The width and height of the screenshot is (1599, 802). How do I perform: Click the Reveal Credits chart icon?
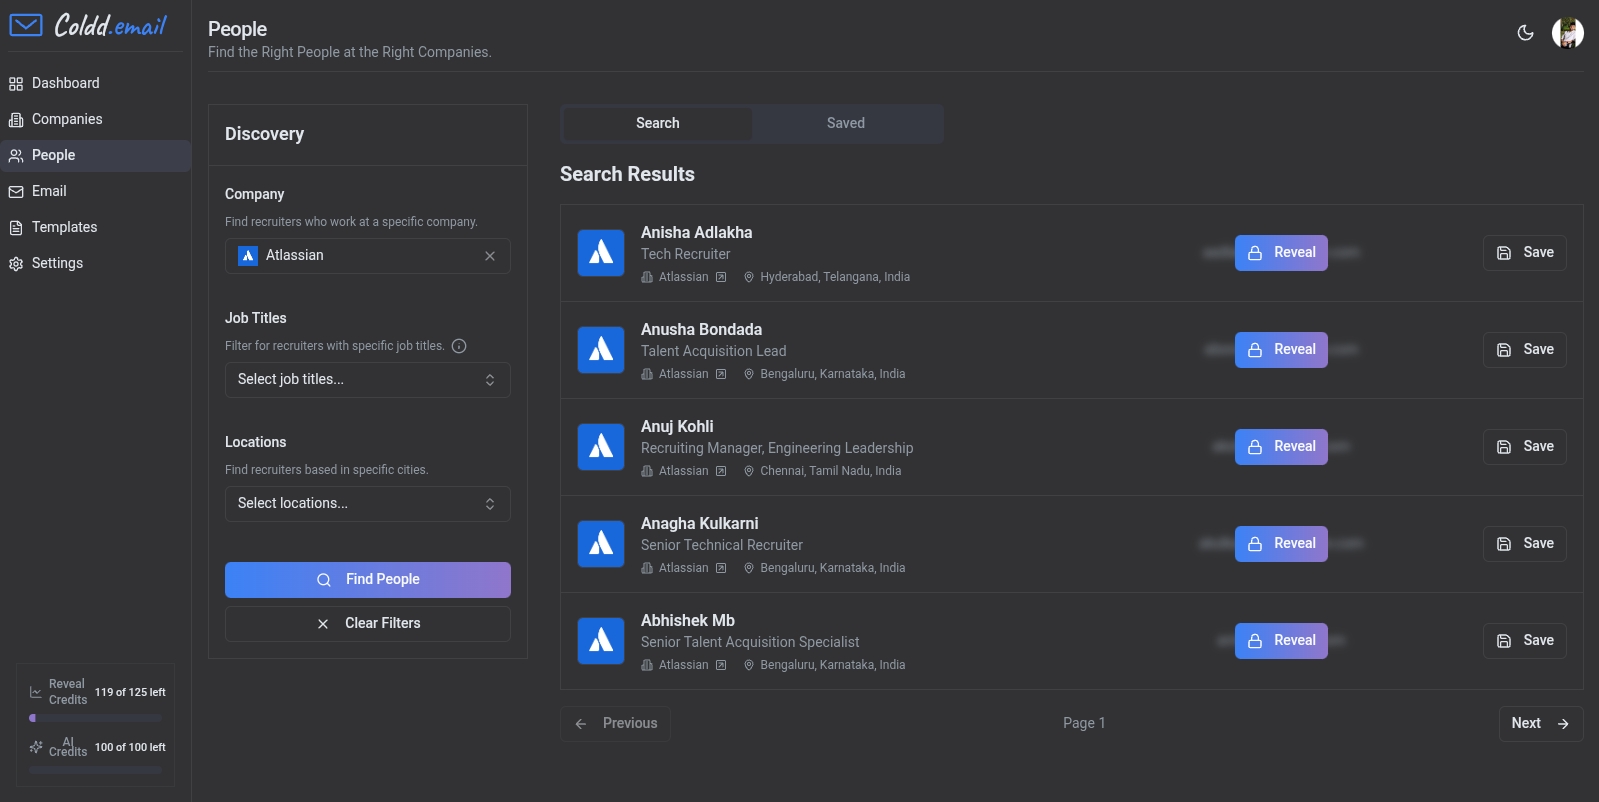(x=36, y=692)
